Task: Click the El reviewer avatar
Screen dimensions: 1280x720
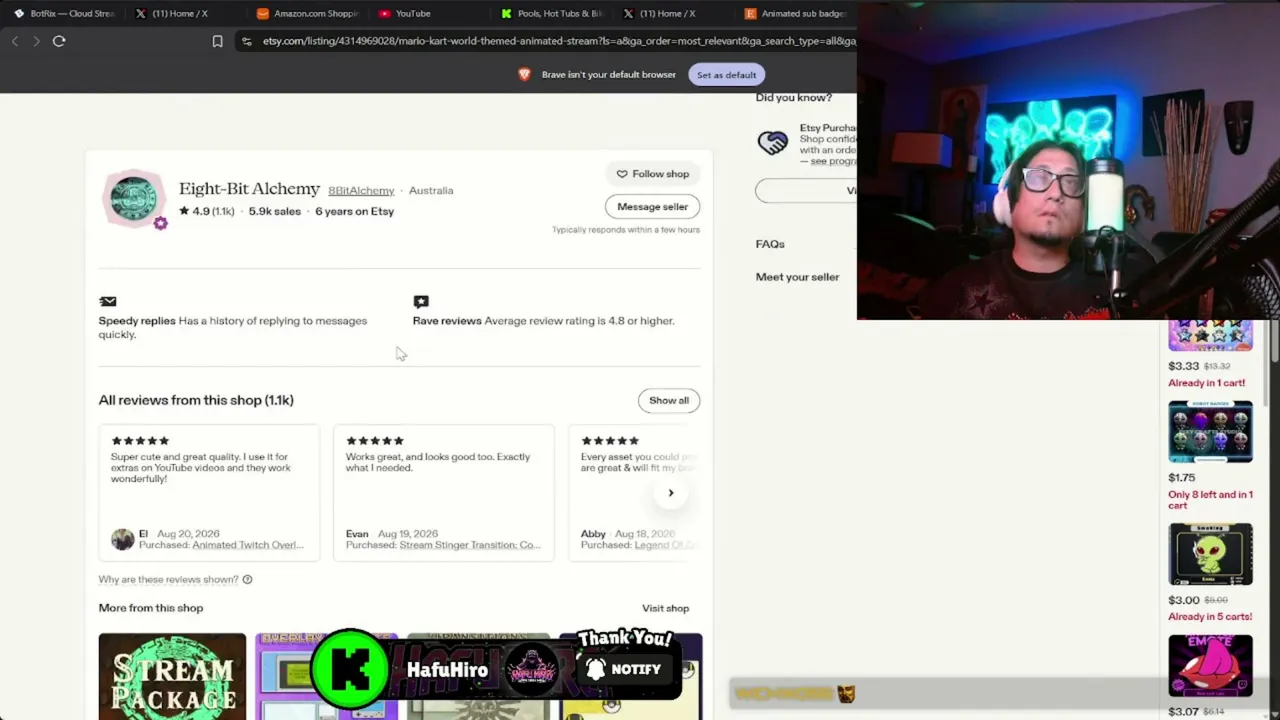Action: coord(123,539)
